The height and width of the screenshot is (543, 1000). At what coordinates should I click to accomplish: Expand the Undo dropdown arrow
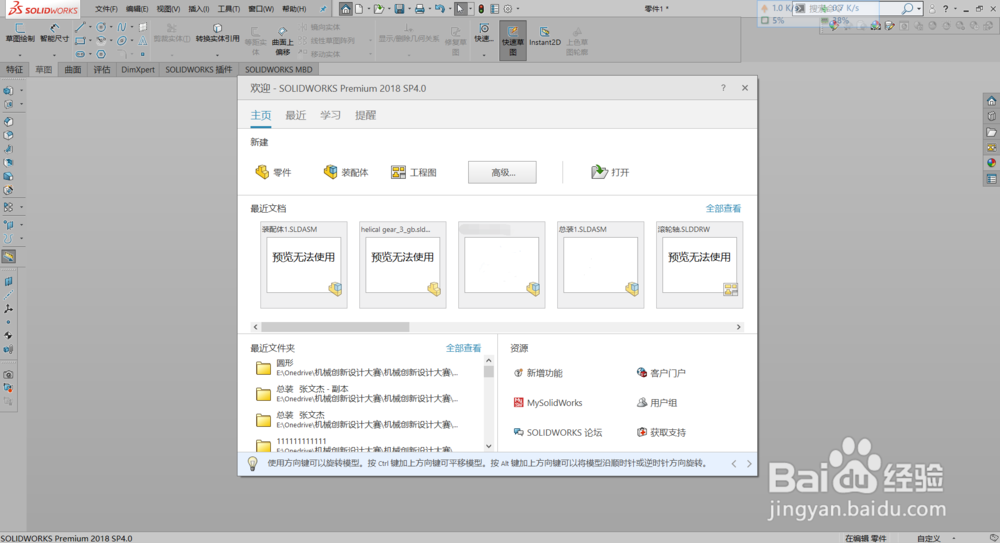click(x=448, y=9)
